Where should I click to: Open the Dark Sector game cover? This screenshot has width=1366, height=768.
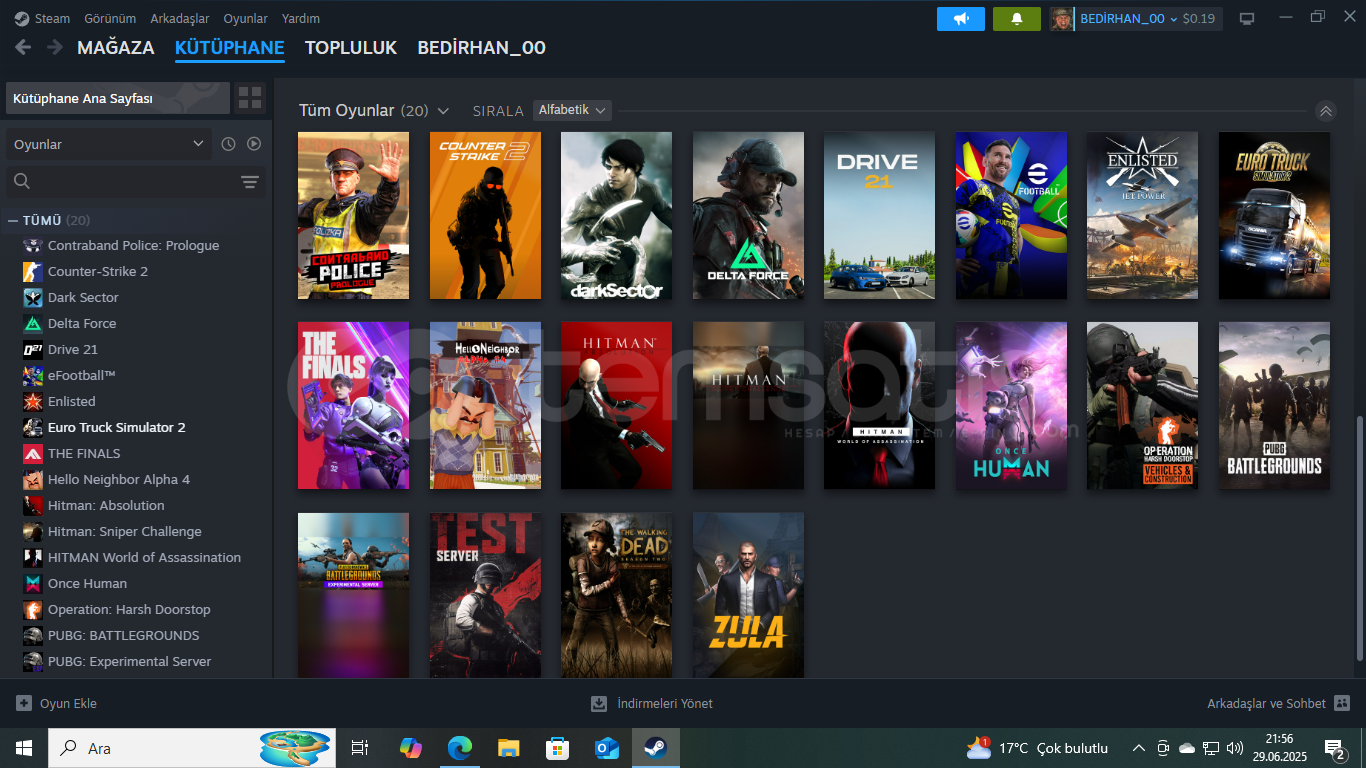[x=616, y=215]
